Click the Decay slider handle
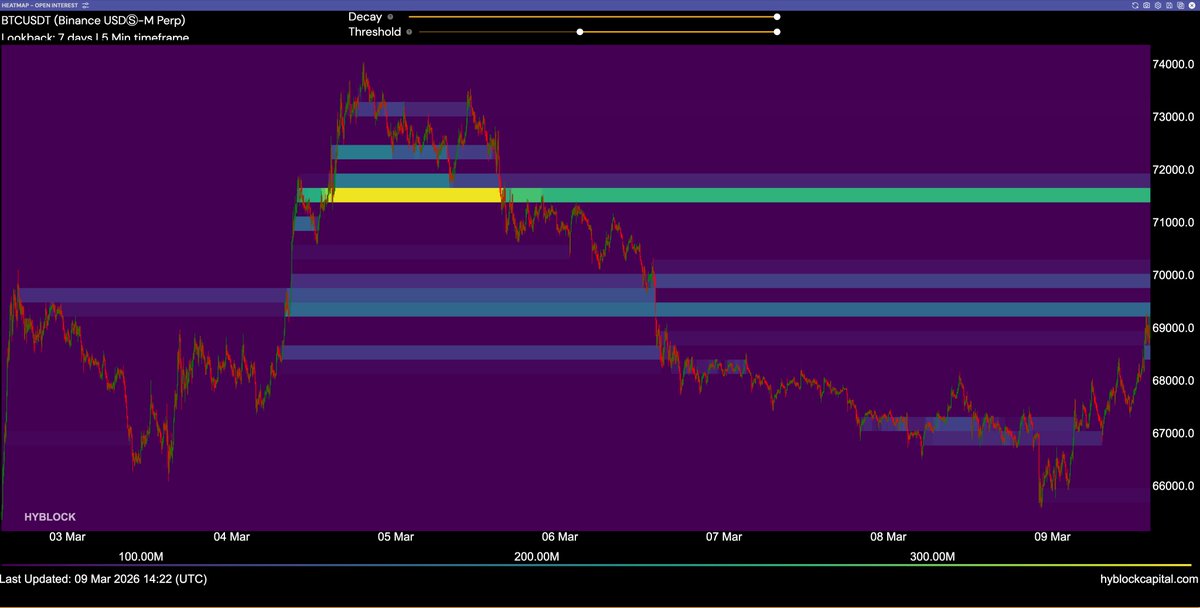Image resolution: width=1200 pixels, height=608 pixels. coord(777,17)
